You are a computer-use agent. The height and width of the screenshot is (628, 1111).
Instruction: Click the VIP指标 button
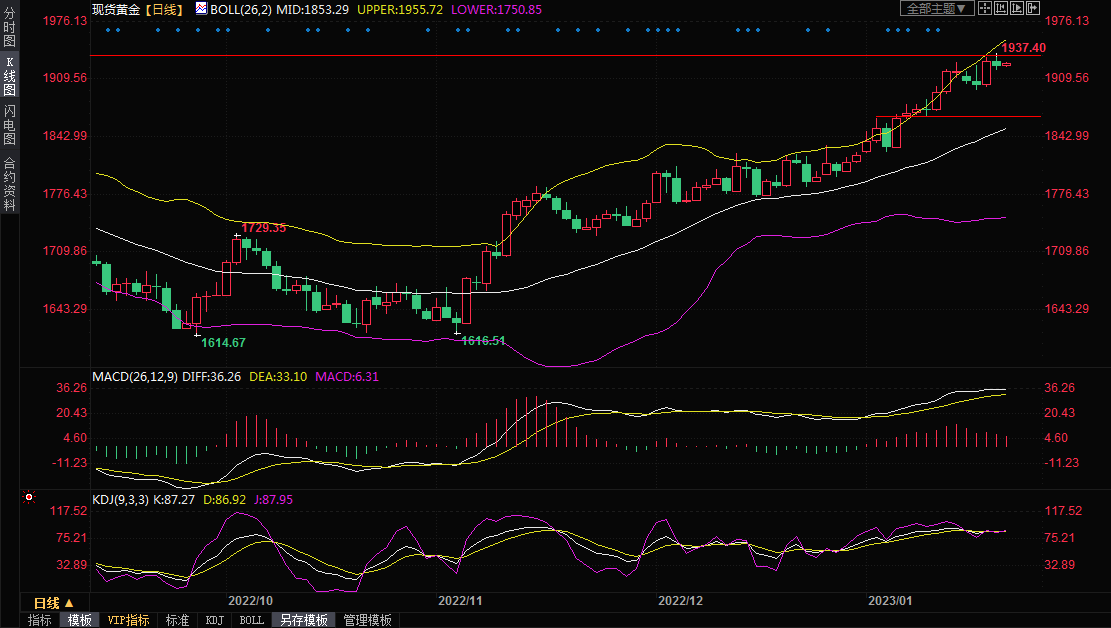(x=128, y=620)
